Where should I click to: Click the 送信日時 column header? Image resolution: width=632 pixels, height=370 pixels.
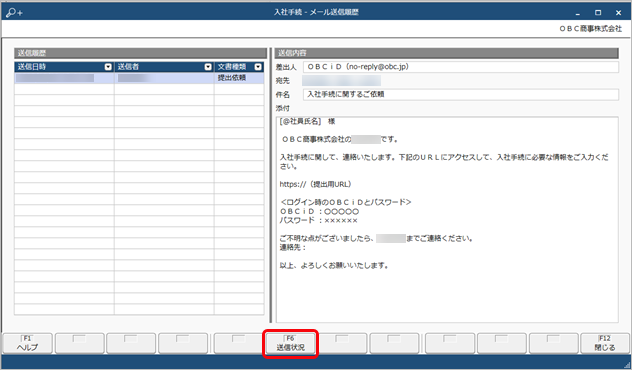pos(64,67)
